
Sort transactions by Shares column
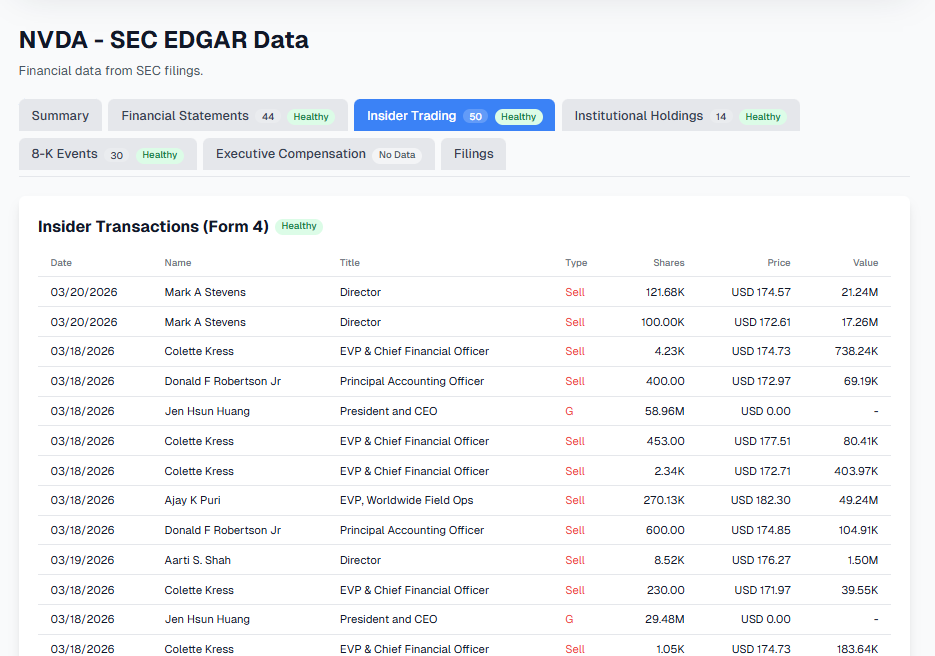pos(668,262)
